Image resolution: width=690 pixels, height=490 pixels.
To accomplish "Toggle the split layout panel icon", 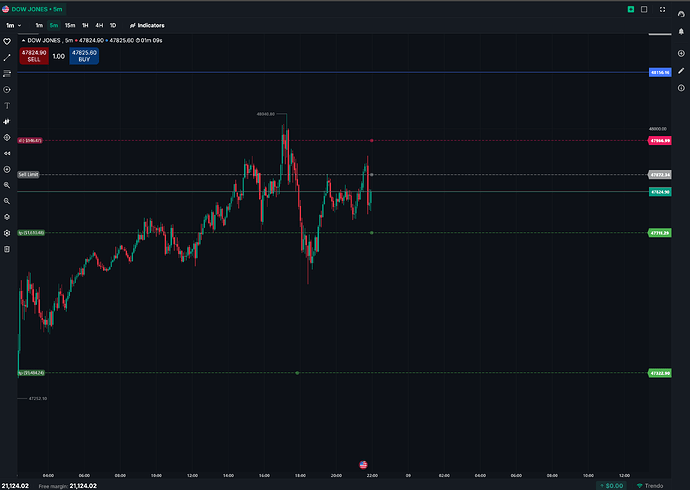I will (644, 9).
